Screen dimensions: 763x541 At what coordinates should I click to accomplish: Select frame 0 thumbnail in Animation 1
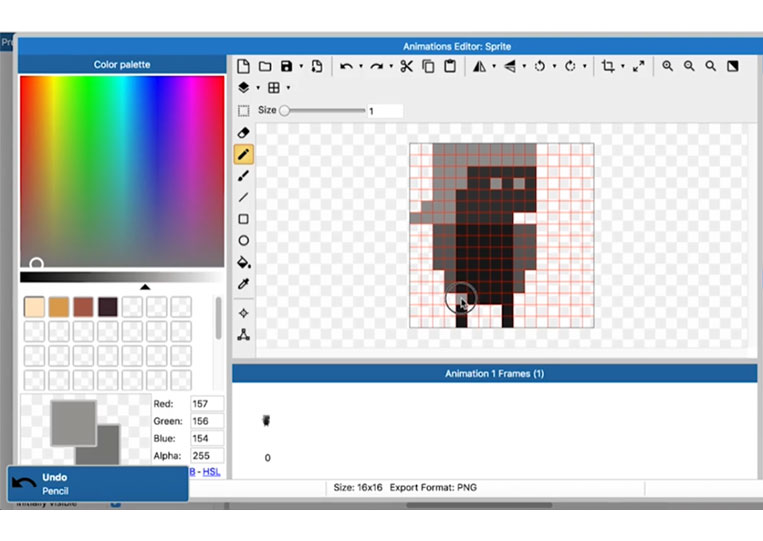(x=267, y=420)
